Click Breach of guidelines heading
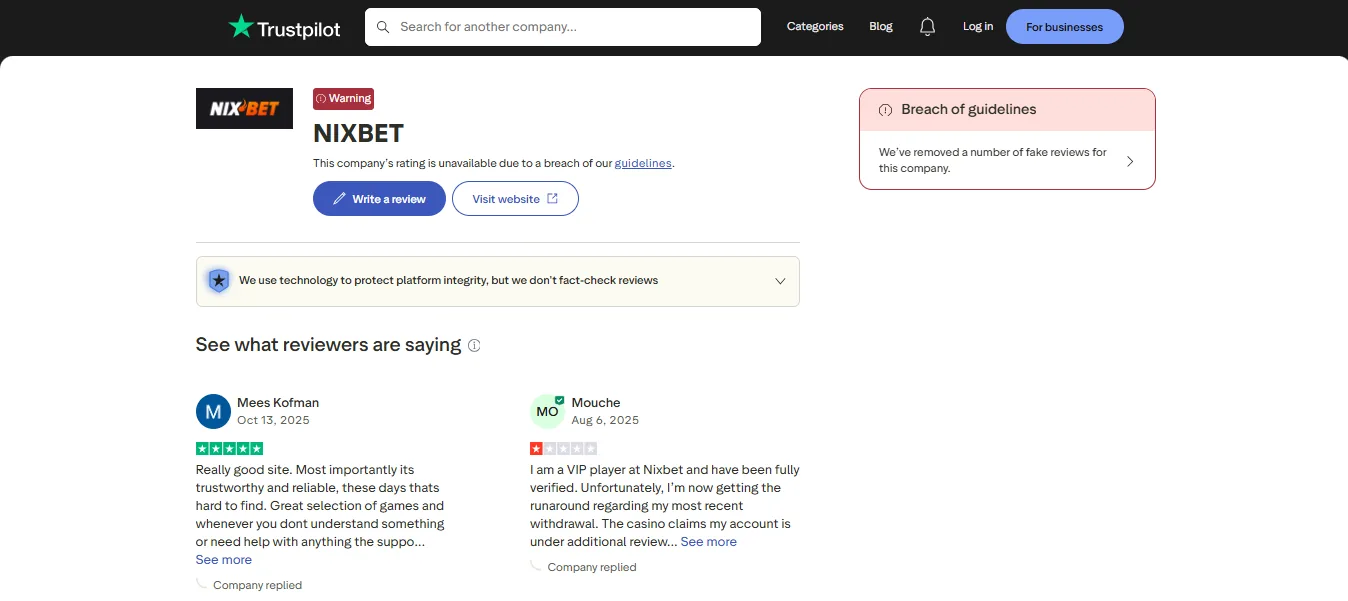The height and width of the screenshot is (601, 1348). point(969,110)
